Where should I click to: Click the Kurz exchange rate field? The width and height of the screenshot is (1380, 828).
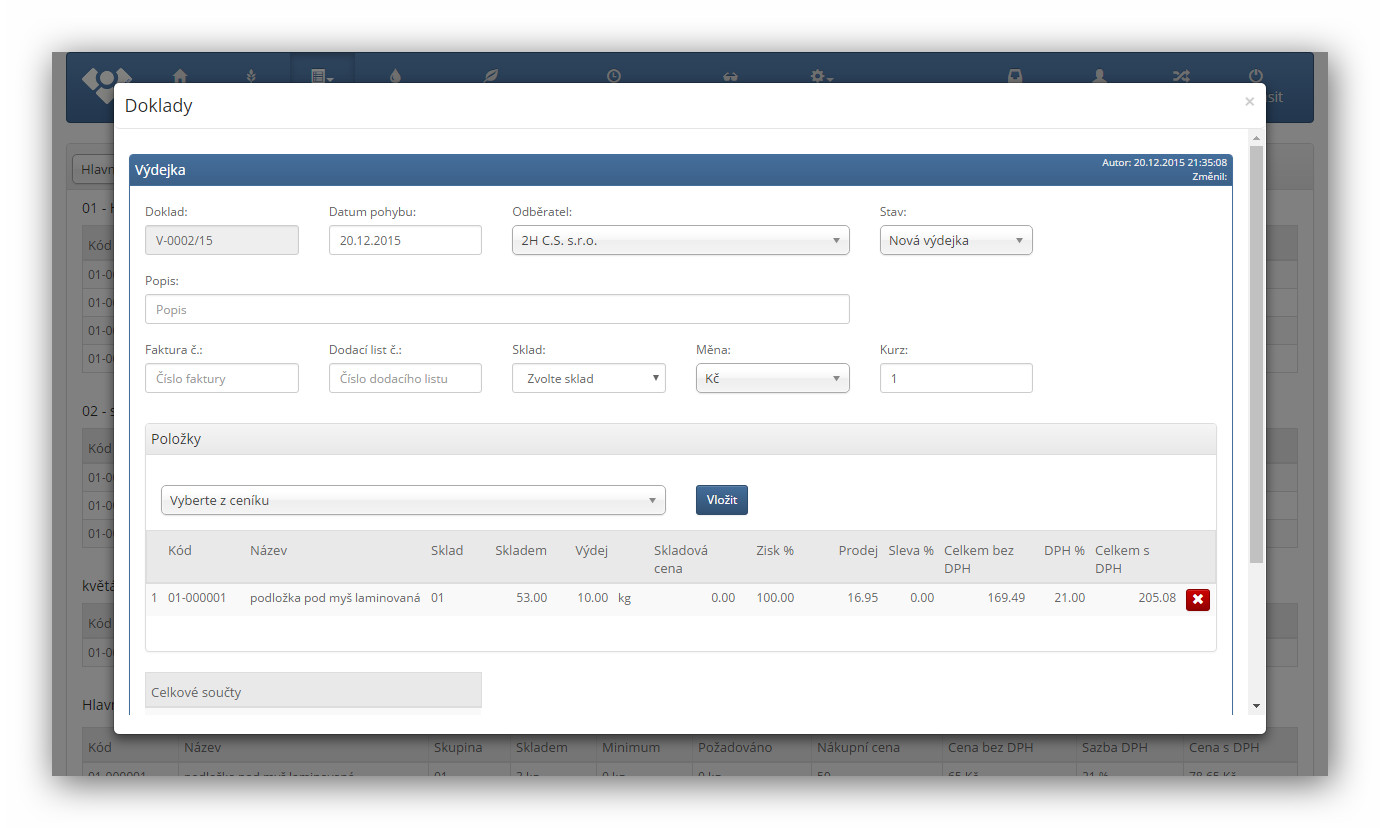(955, 378)
